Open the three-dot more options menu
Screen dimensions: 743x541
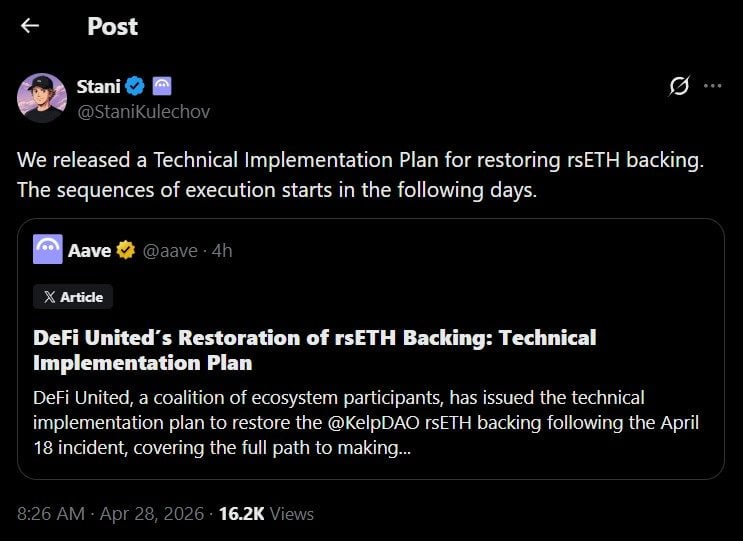[712, 86]
